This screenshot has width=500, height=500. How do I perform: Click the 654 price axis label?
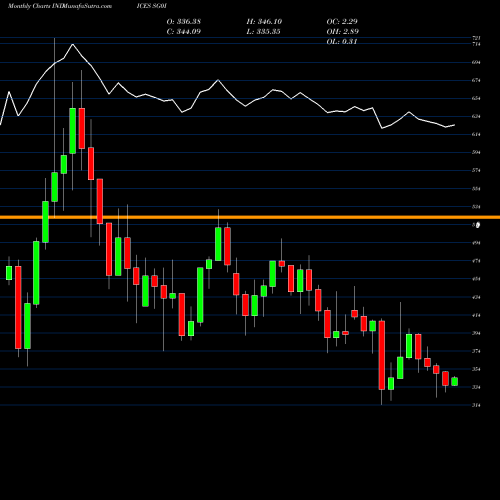tap(476, 98)
